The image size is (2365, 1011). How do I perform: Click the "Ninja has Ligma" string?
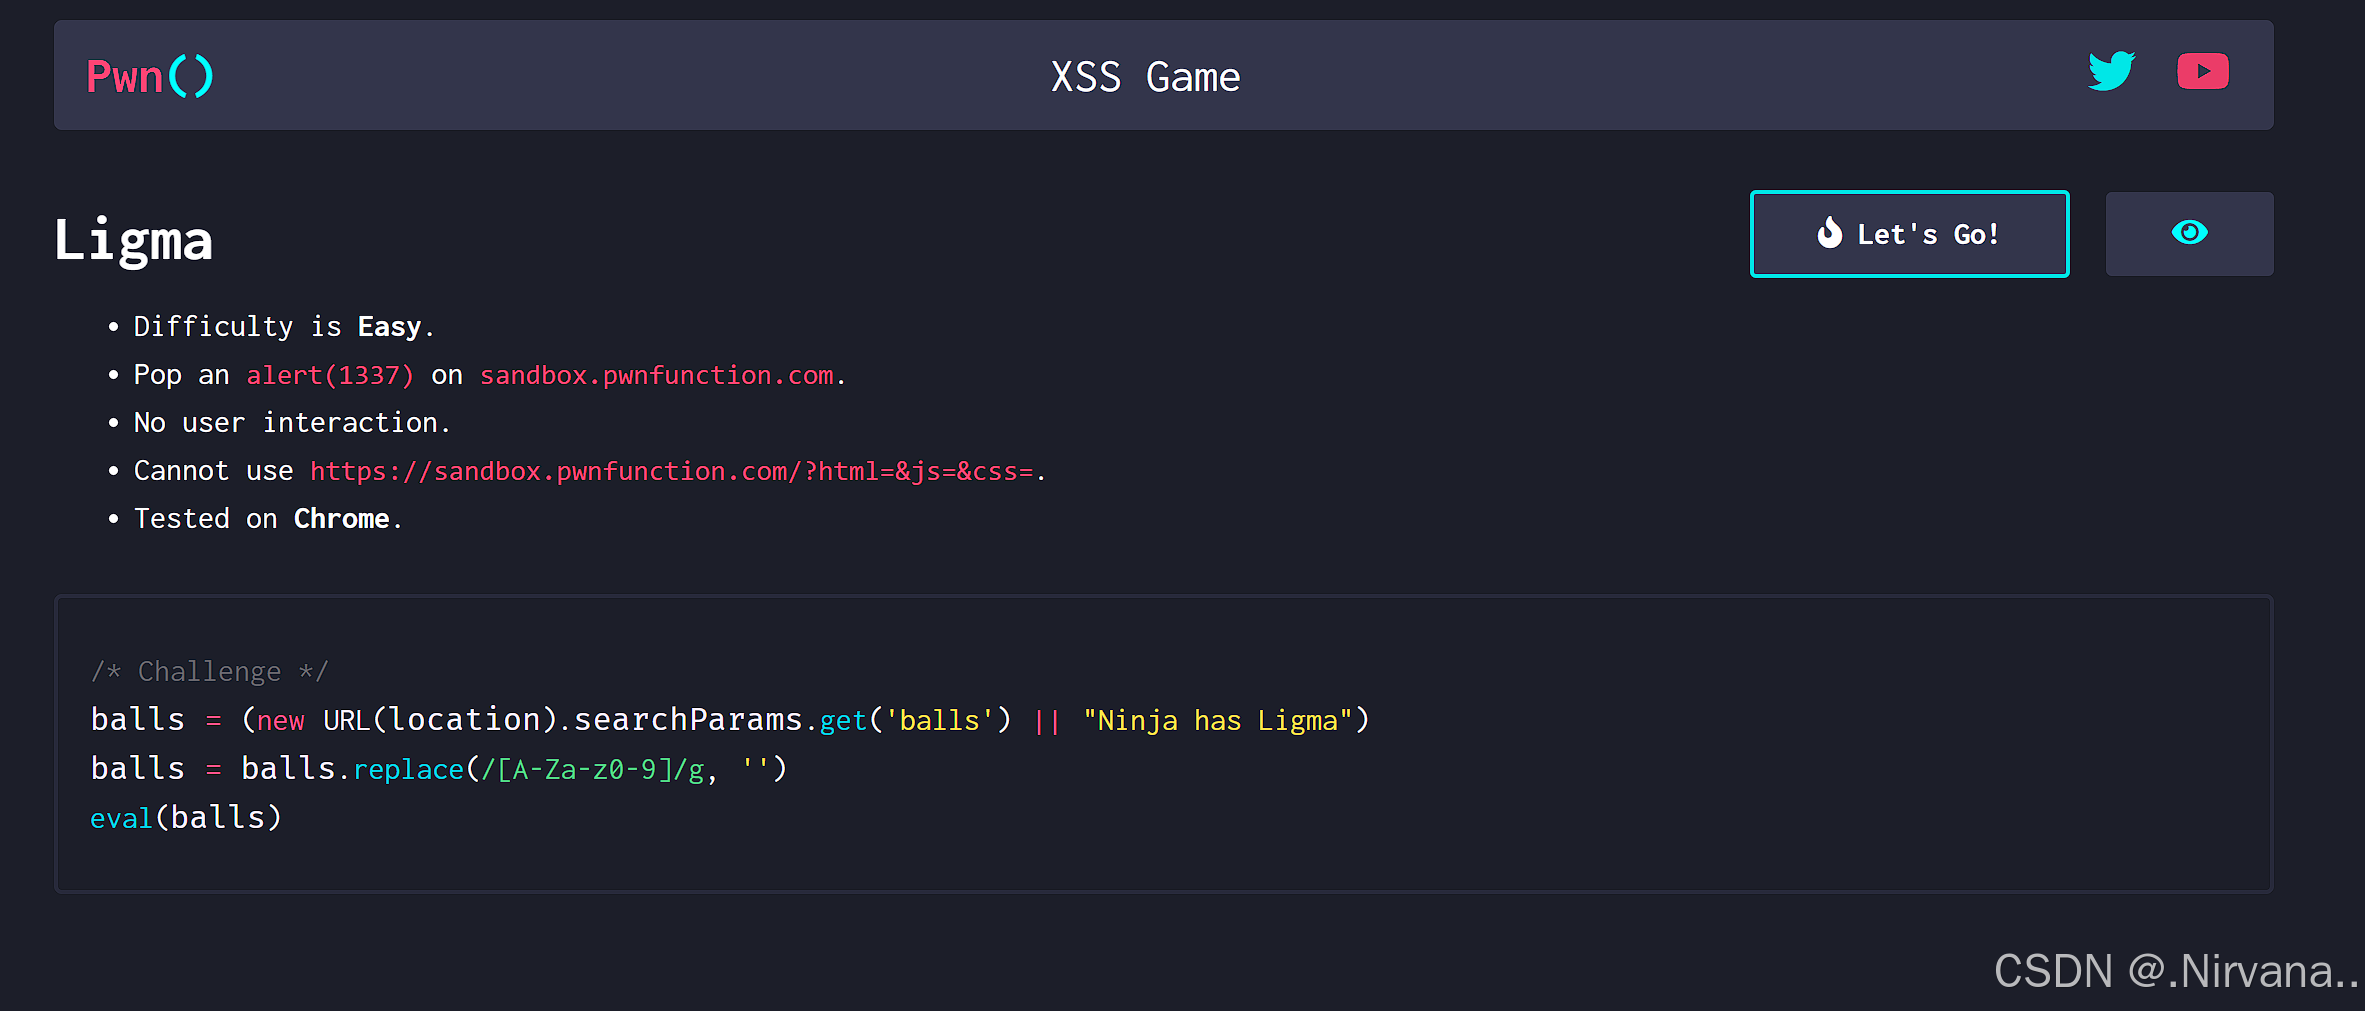(x=1218, y=720)
